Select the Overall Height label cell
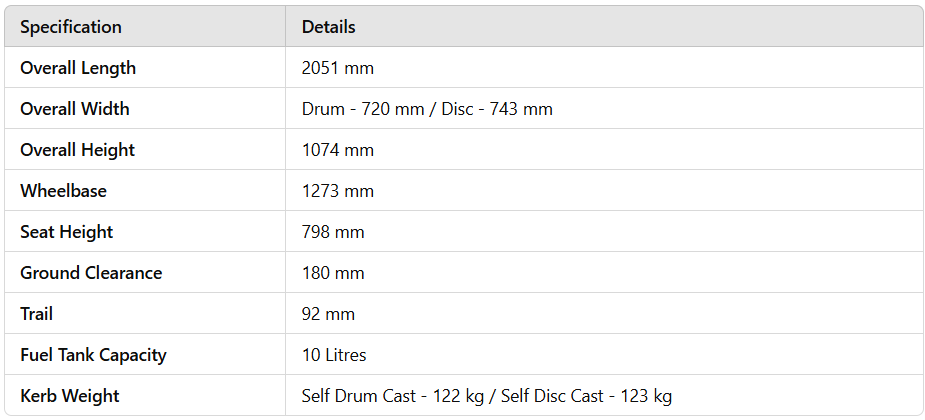 (x=78, y=150)
